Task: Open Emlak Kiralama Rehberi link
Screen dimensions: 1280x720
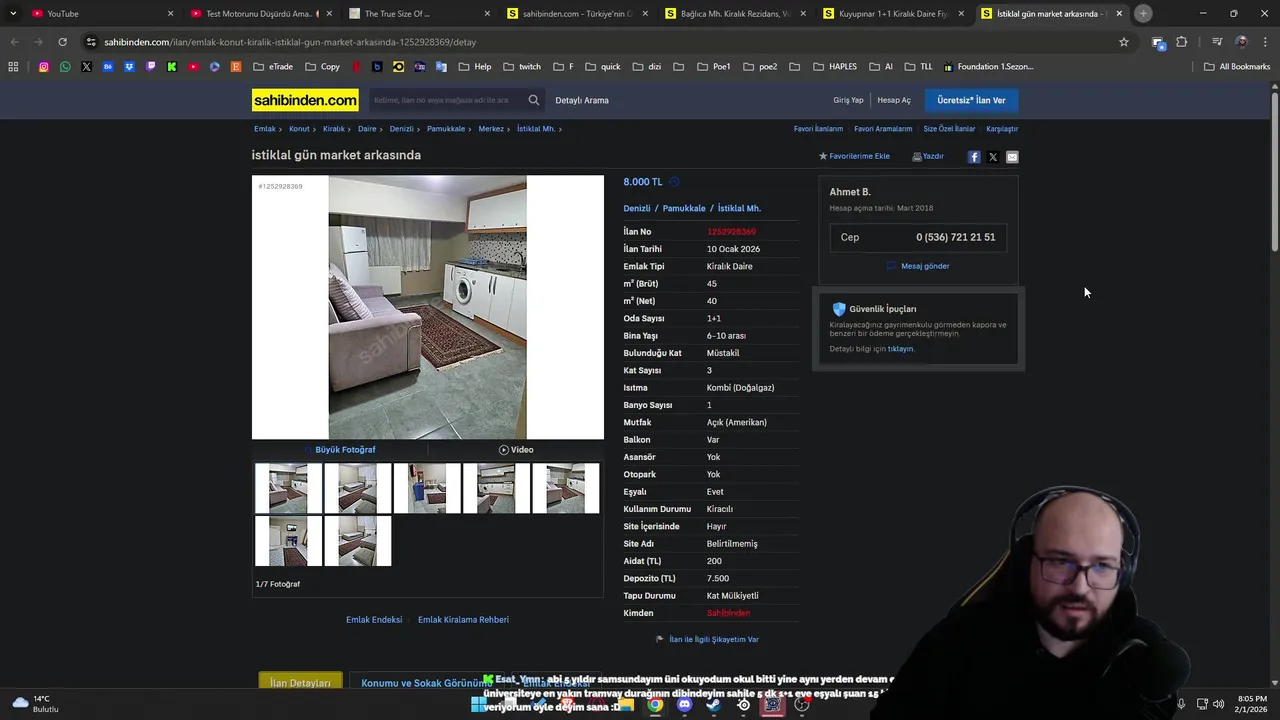Action: pyautogui.click(x=463, y=620)
